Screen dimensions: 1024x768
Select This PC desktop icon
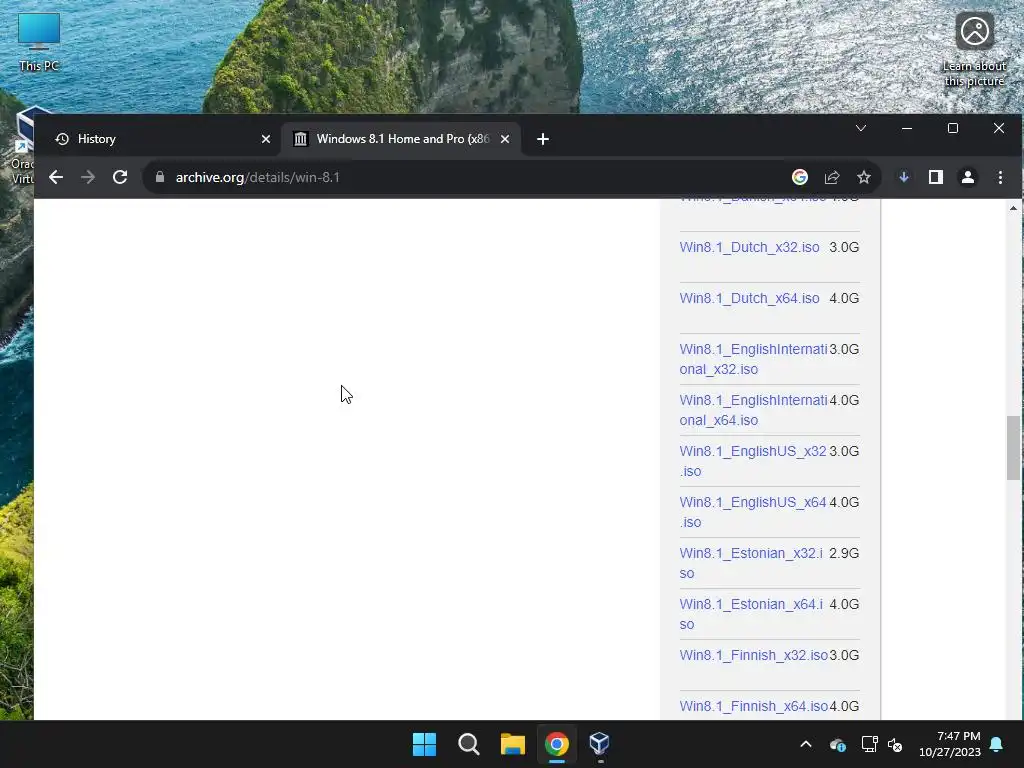39,42
